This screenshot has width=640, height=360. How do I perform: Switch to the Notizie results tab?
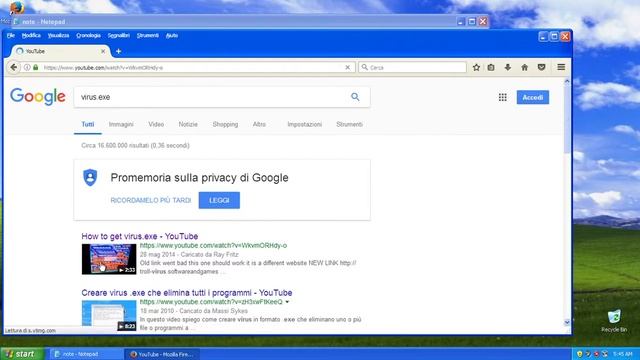pos(188,124)
